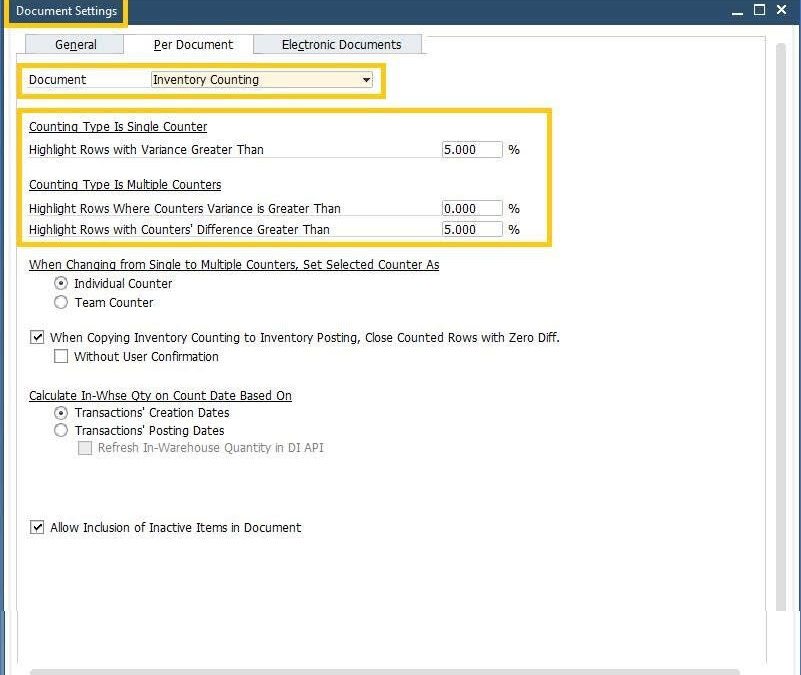Image resolution: width=801 pixels, height=675 pixels.
Task: Click the horizontal scrollbar at the bottom
Action: (x=384, y=671)
